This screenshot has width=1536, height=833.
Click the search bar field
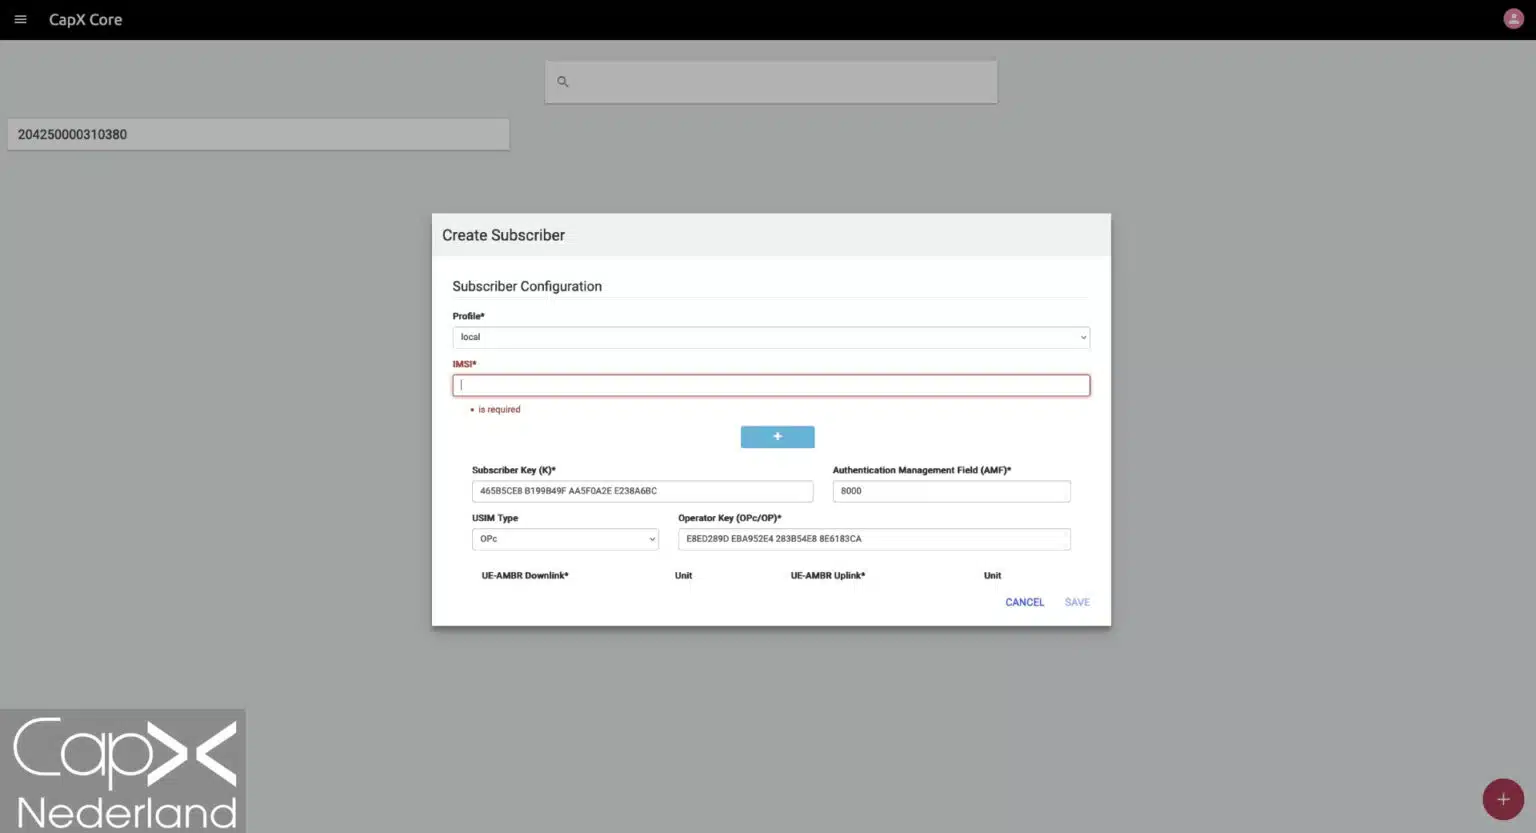[x=771, y=82]
